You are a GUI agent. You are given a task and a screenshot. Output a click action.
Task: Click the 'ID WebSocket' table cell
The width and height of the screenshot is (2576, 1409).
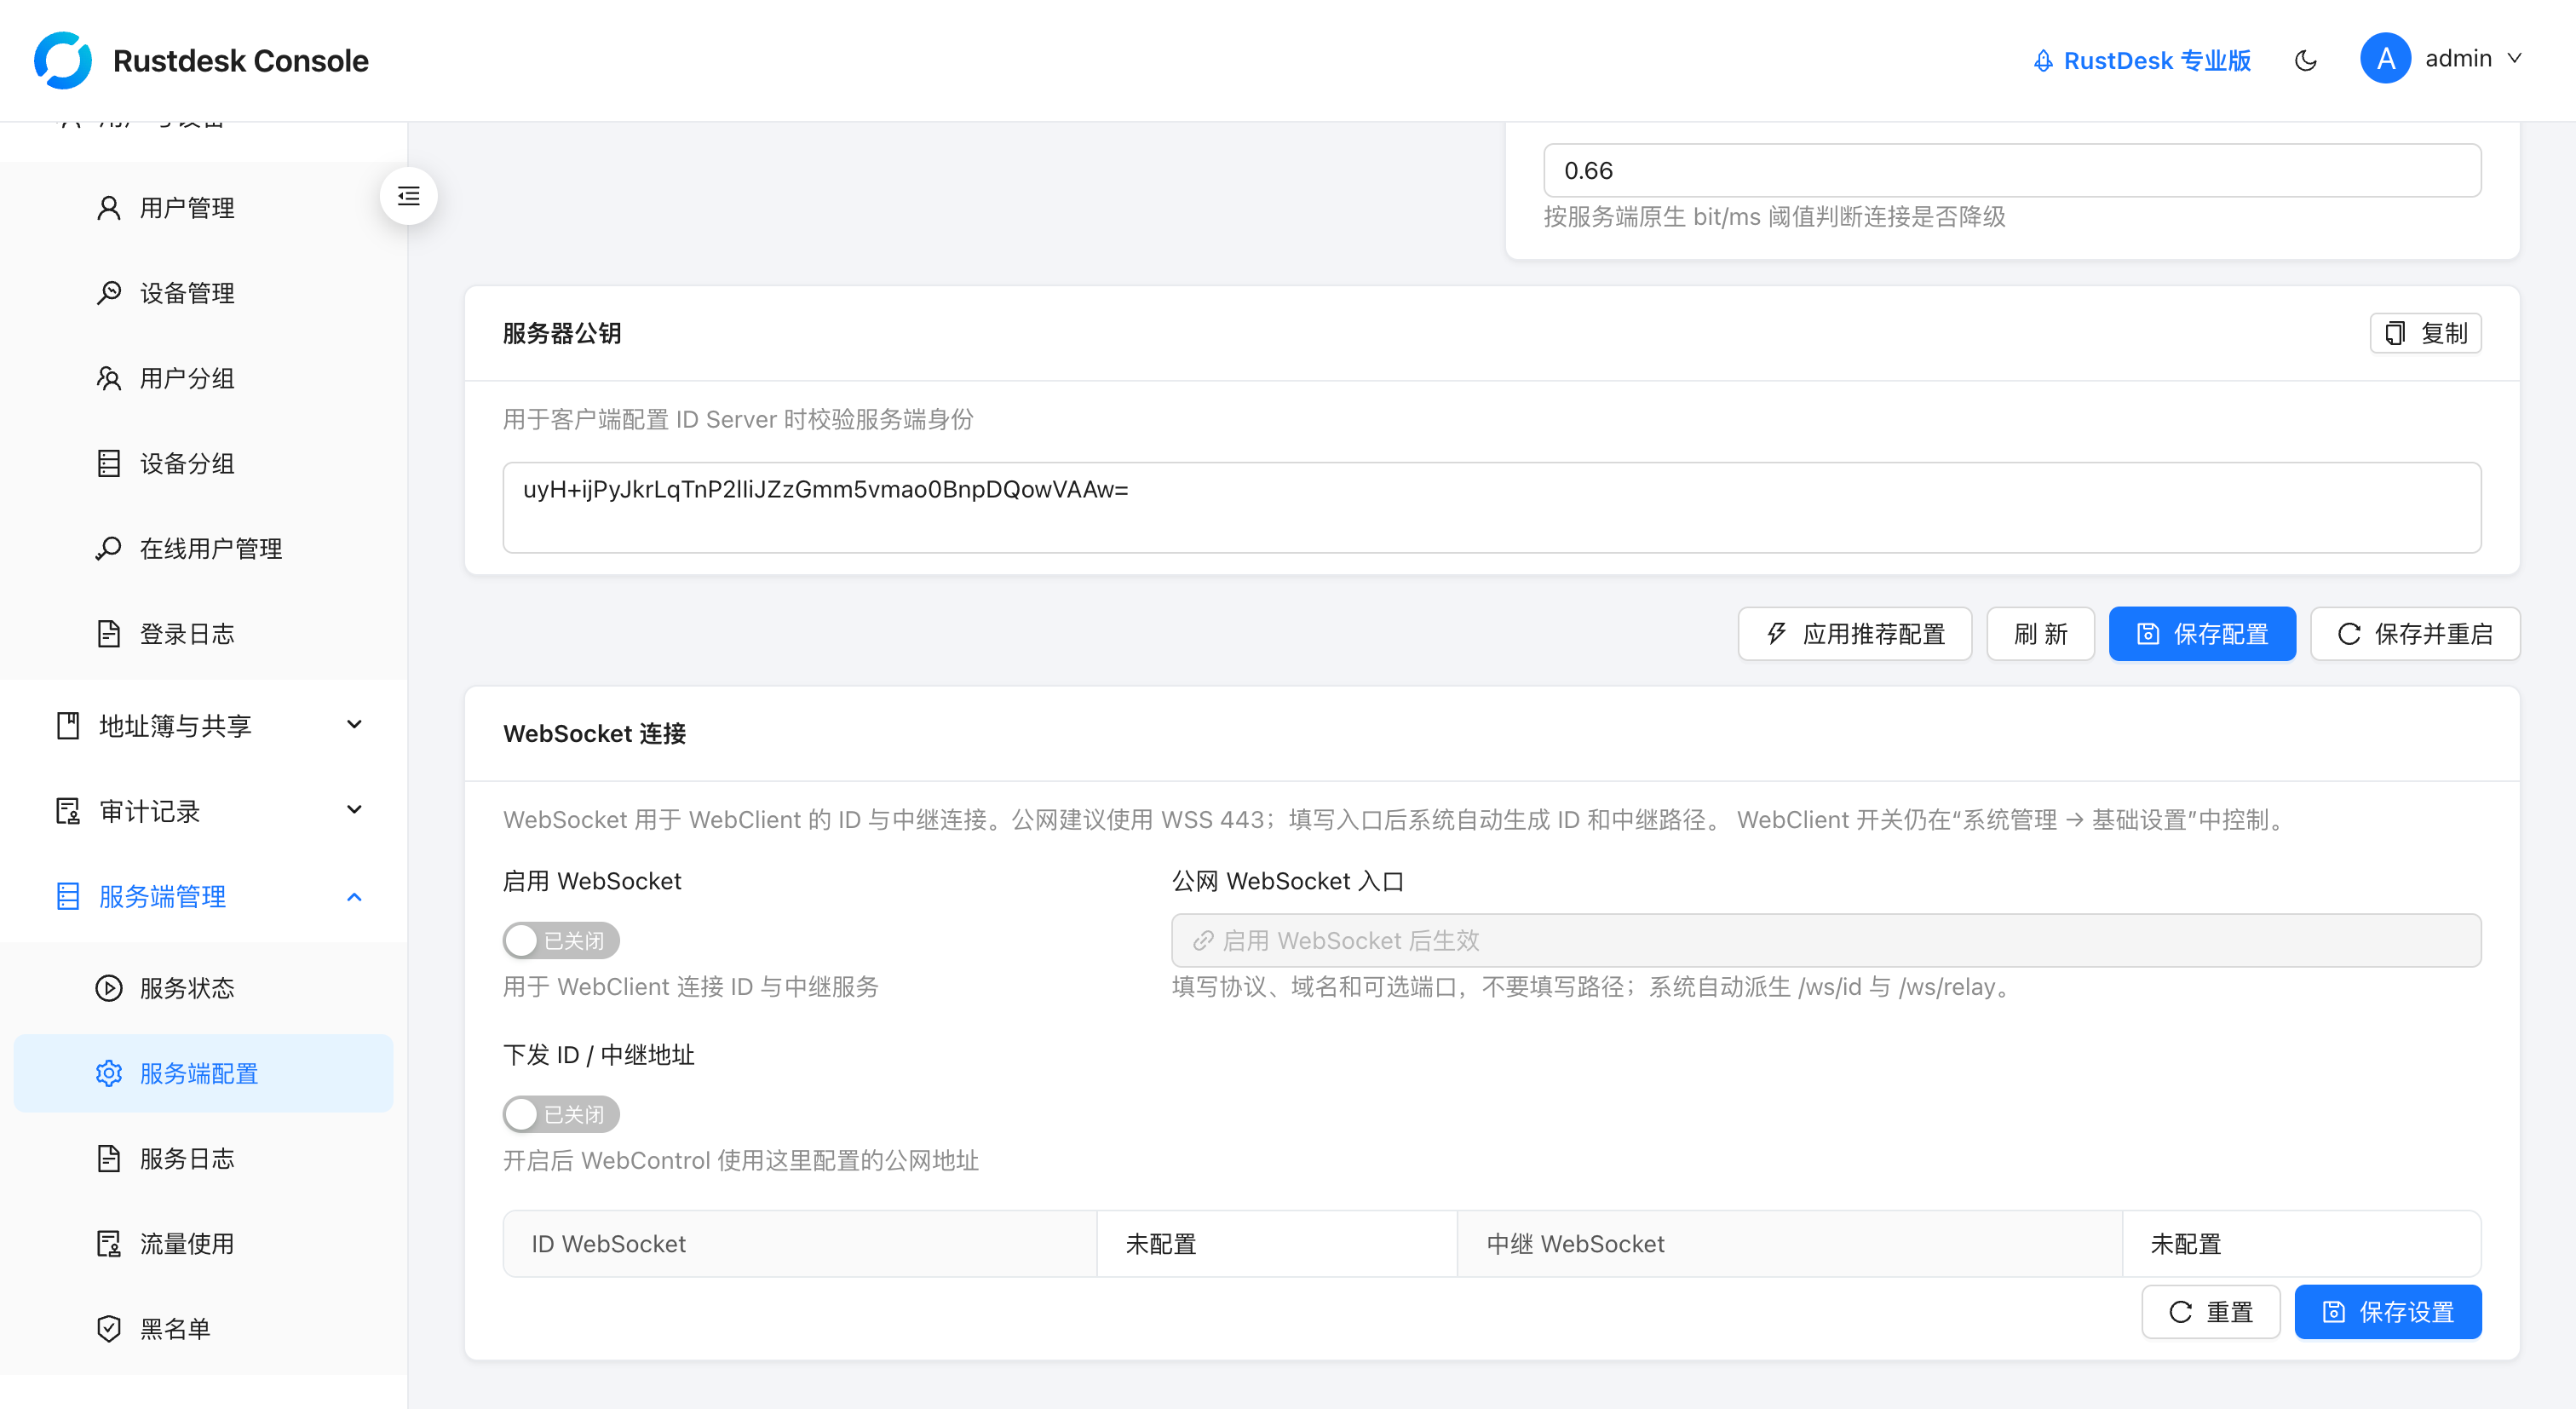800,1243
